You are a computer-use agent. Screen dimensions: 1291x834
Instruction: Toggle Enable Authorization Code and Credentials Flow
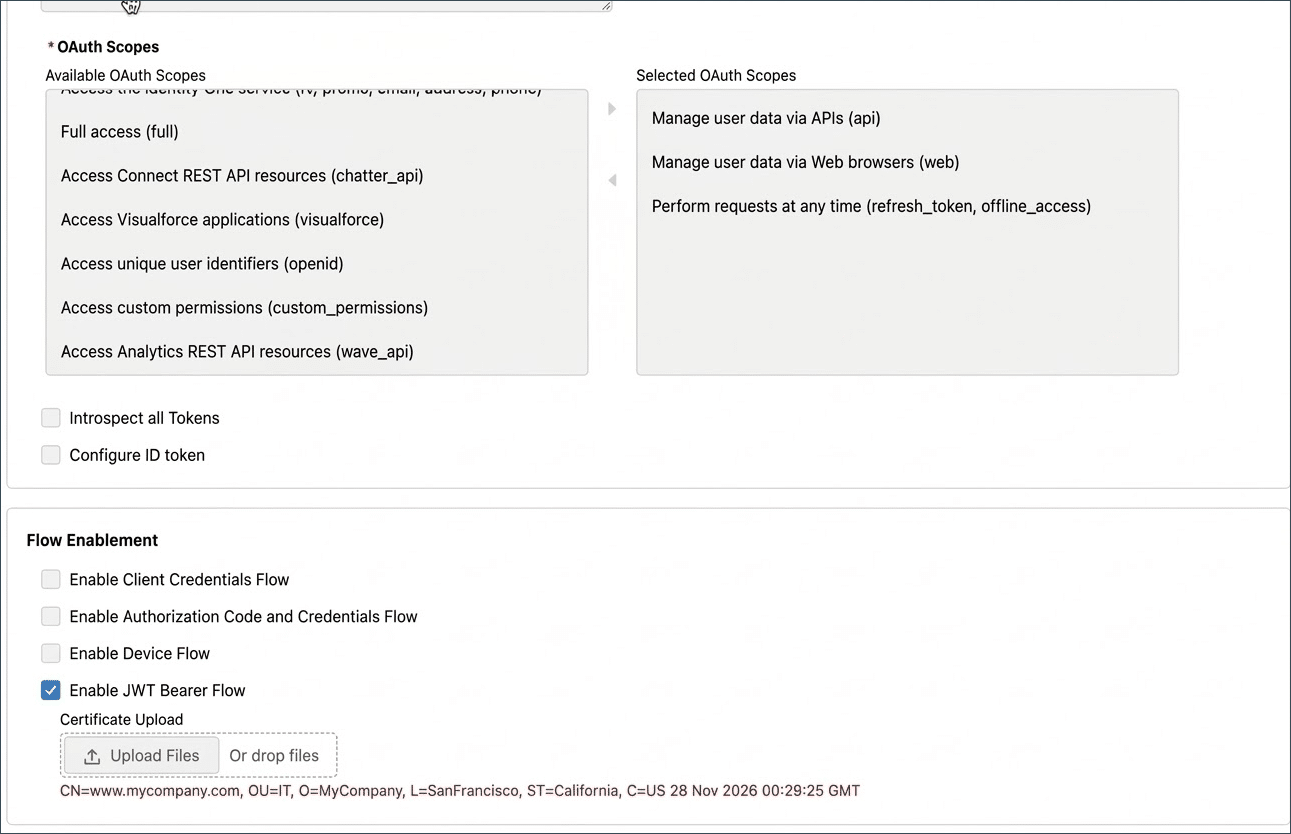(x=51, y=617)
